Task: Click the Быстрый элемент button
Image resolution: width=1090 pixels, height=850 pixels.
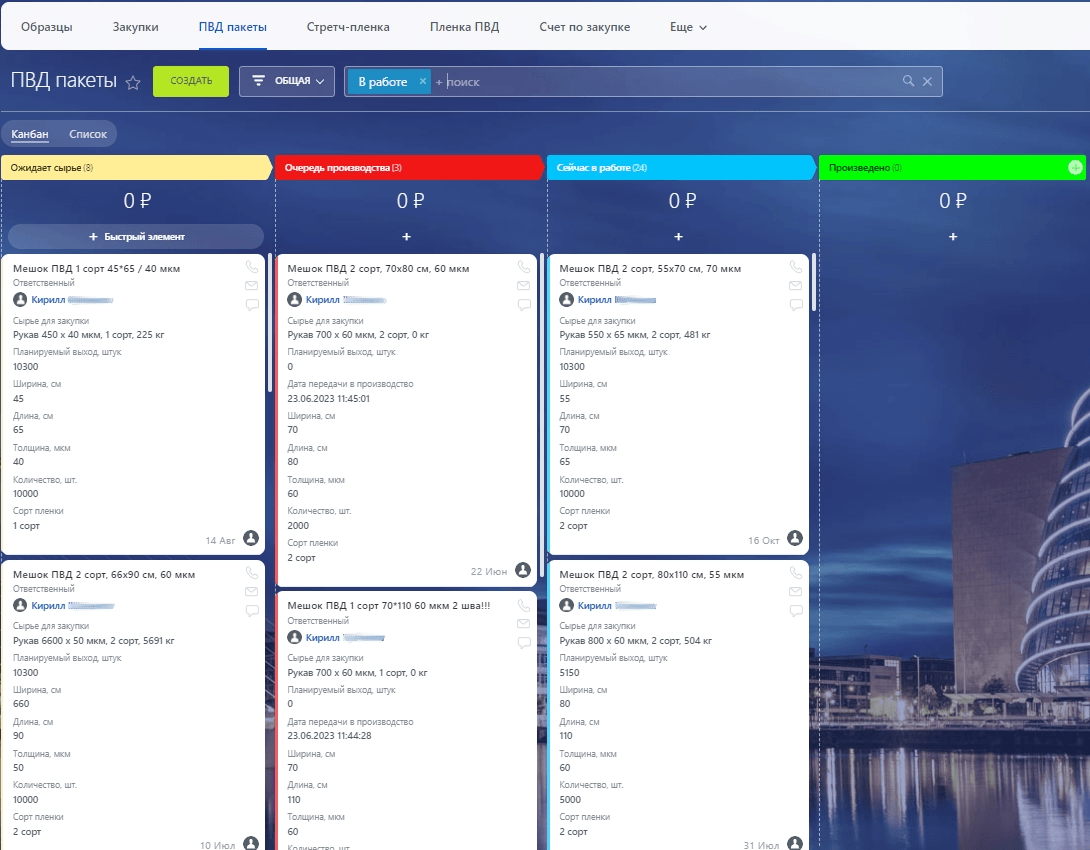Action: coord(136,236)
